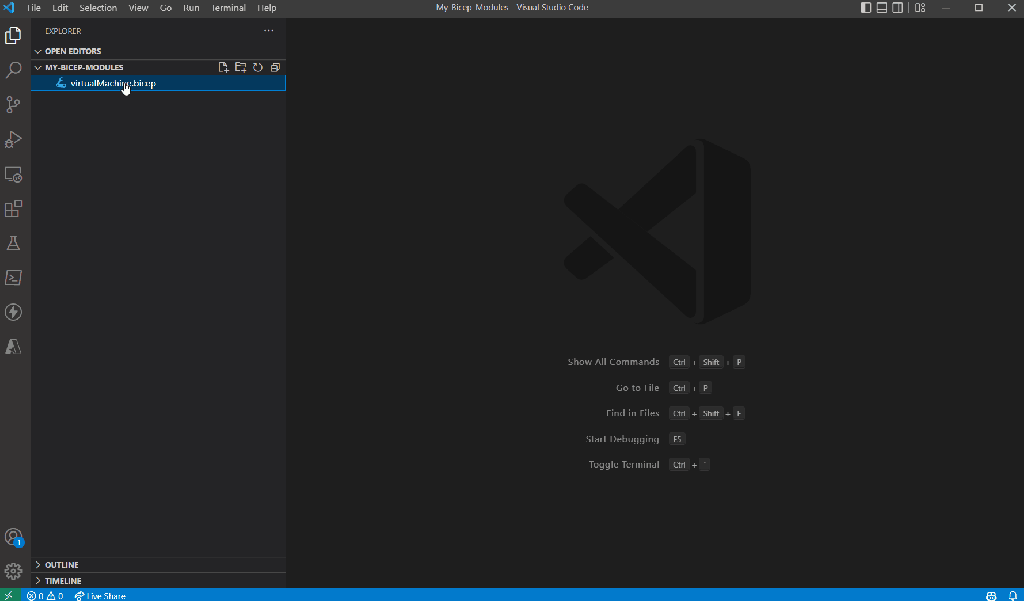
Task: Open the Source Control view
Action: tap(14, 105)
